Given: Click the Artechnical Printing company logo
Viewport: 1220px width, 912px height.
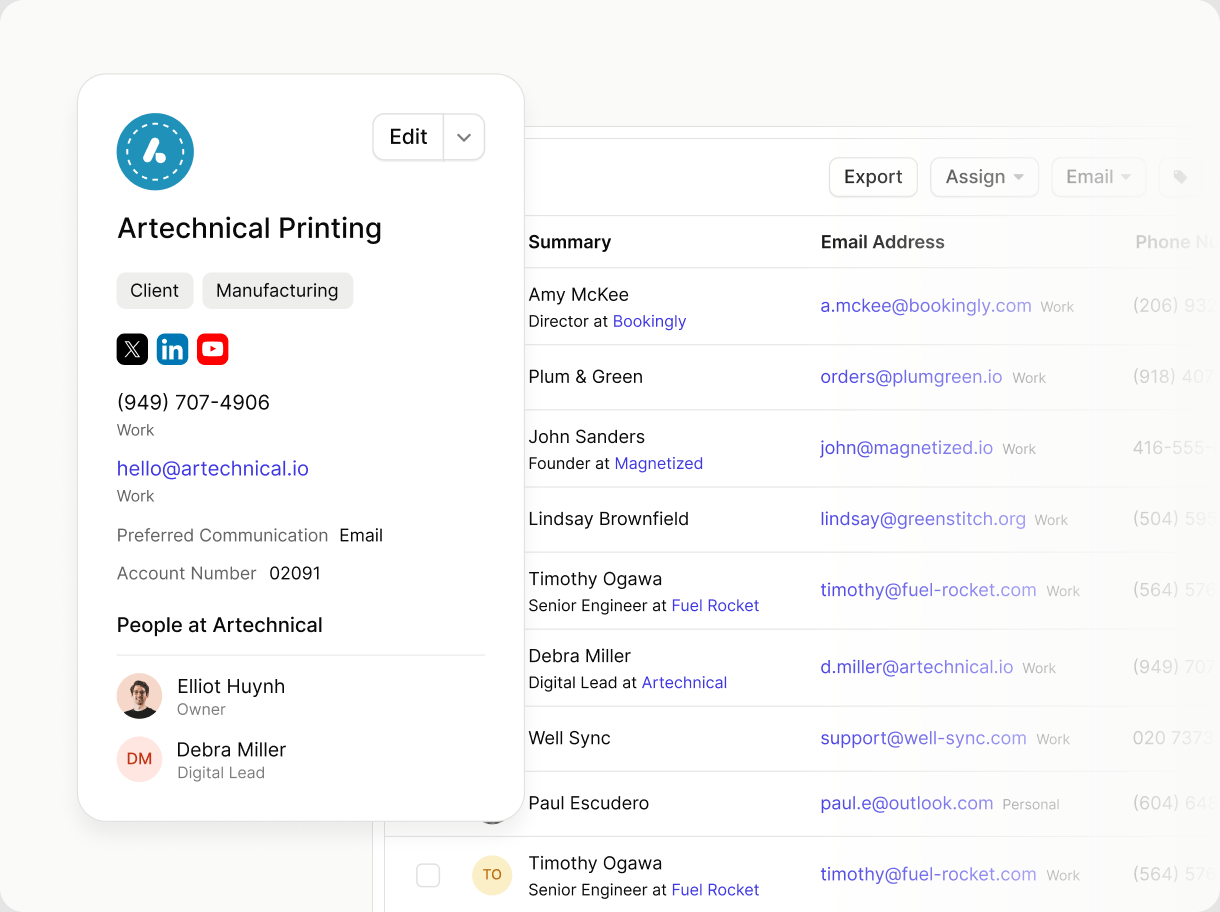Looking at the screenshot, I should pyautogui.click(x=155, y=152).
